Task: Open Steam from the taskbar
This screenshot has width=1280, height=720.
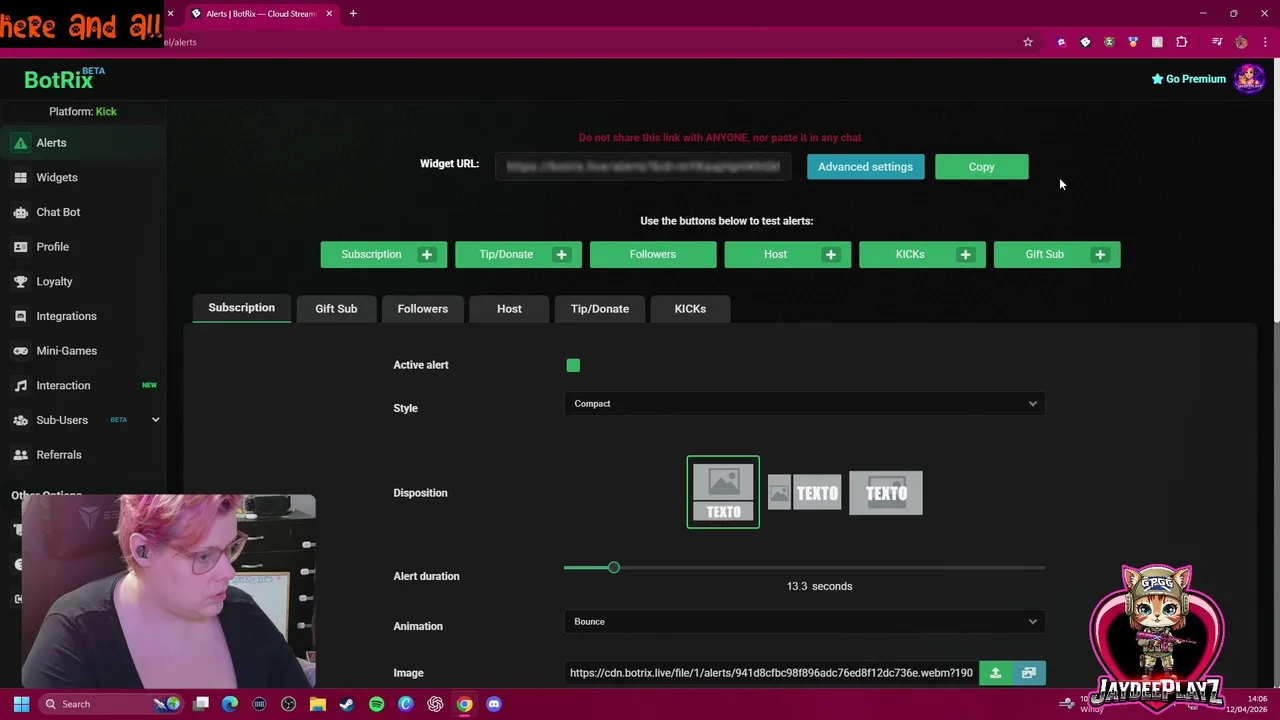Action: pyautogui.click(x=347, y=704)
